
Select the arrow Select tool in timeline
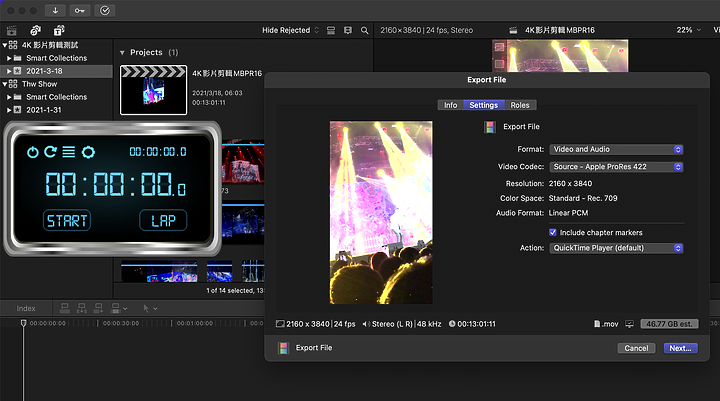[x=146, y=308]
